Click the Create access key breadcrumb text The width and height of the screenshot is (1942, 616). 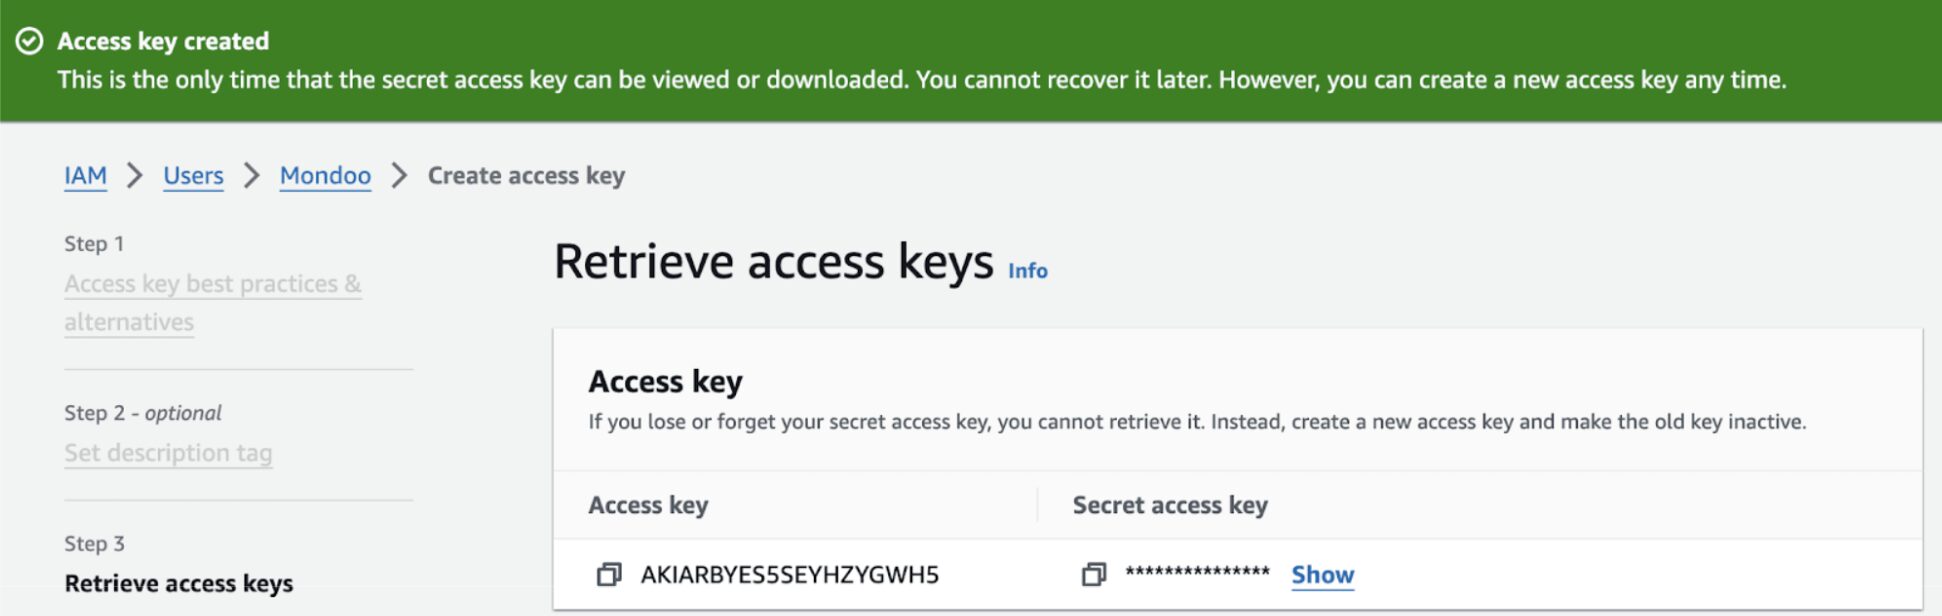click(526, 176)
